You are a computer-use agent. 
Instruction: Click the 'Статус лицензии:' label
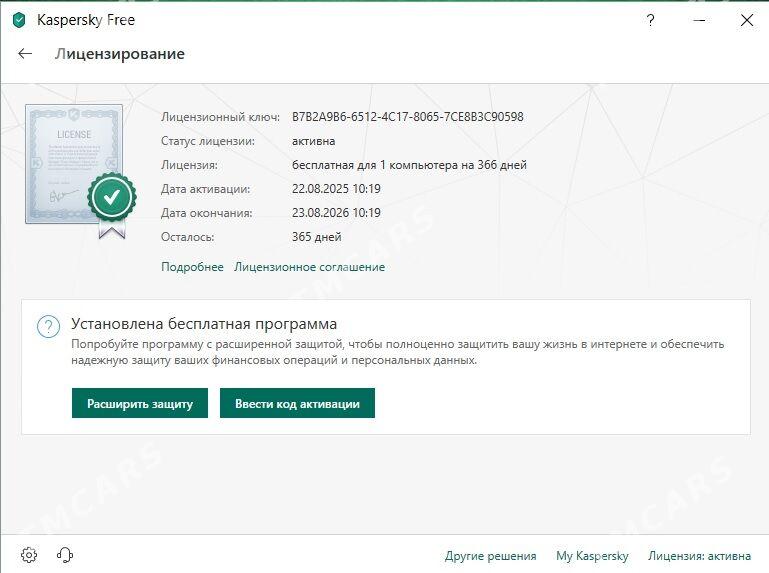pos(208,141)
